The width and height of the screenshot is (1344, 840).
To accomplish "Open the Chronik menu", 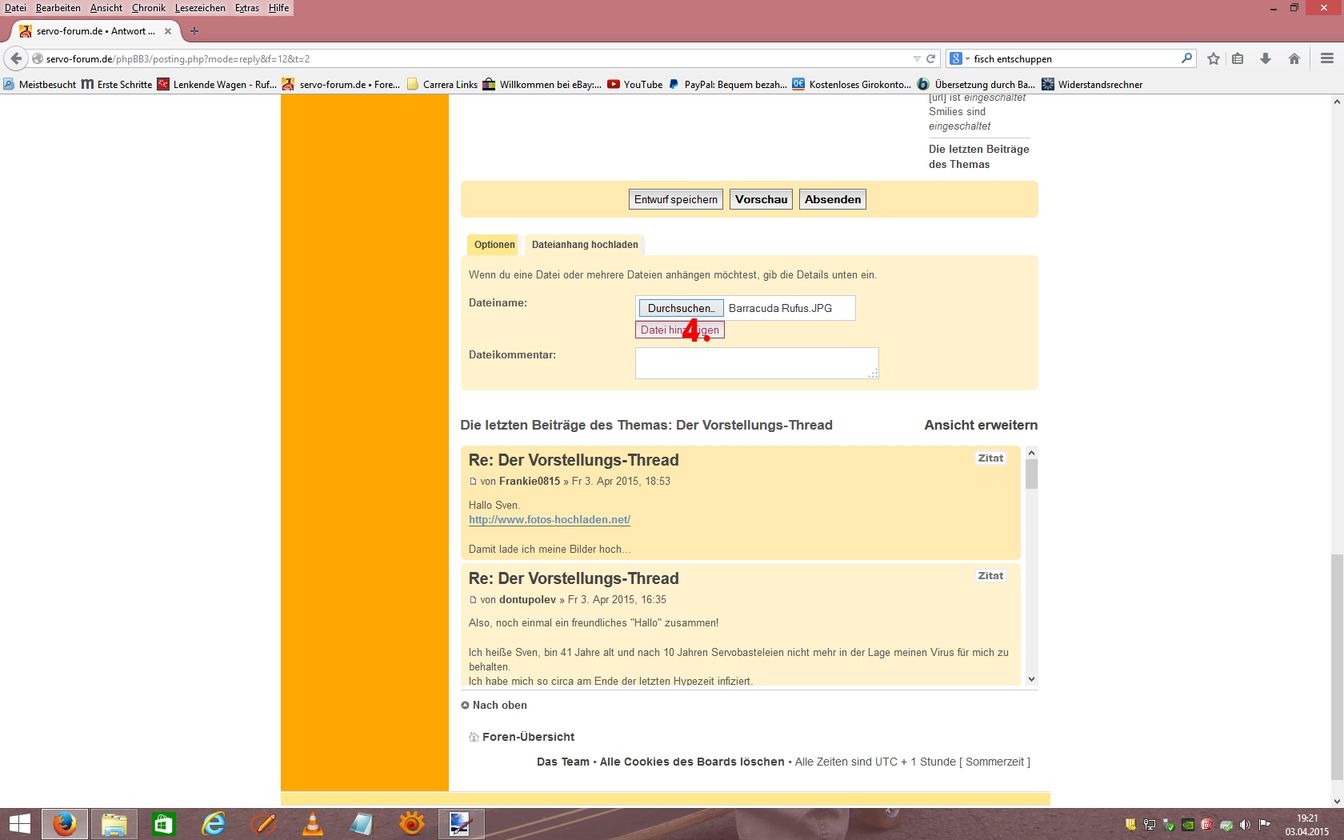I will tap(148, 8).
